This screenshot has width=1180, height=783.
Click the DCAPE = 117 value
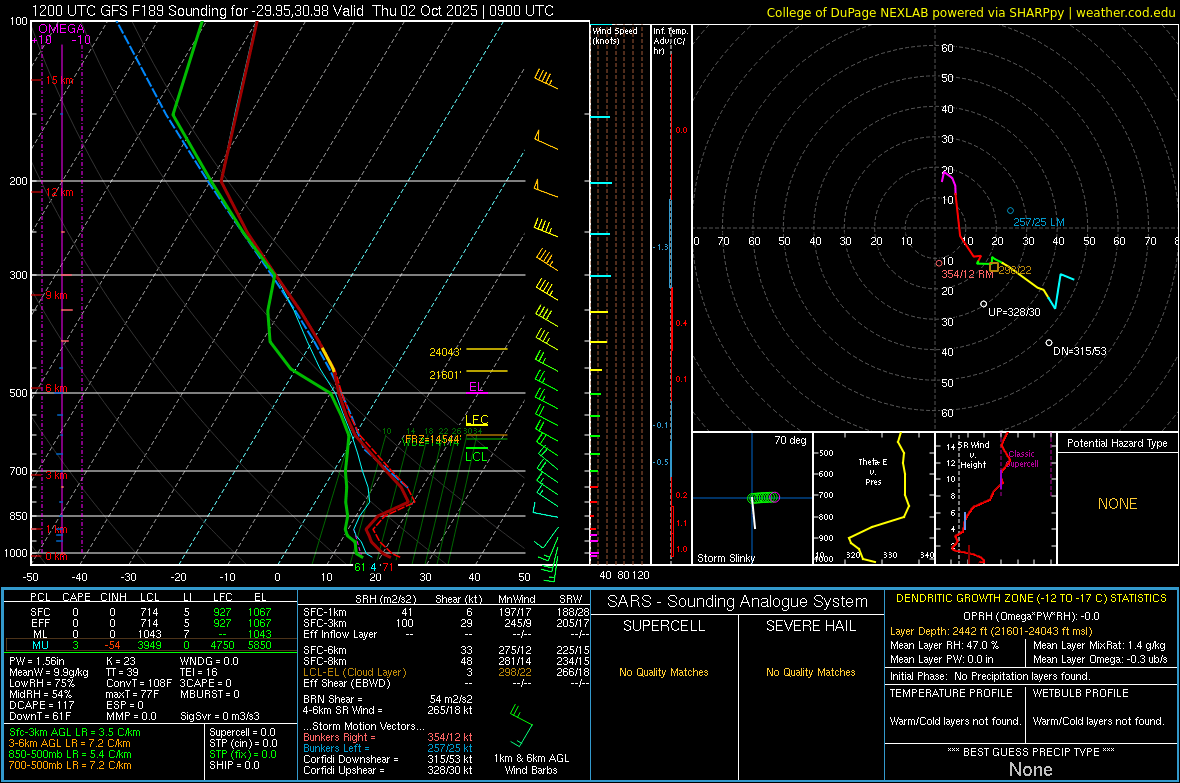(42, 705)
